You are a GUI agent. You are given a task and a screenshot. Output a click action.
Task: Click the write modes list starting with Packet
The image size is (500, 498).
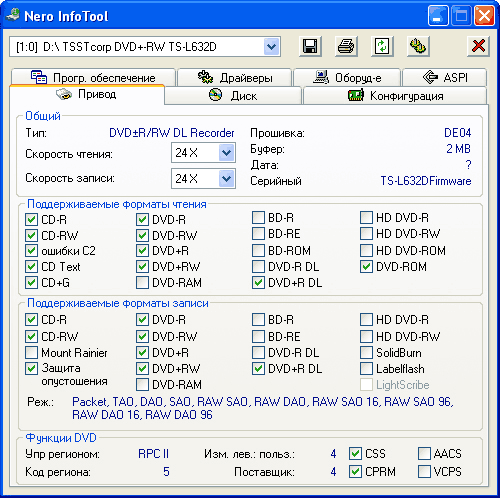click(263, 408)
